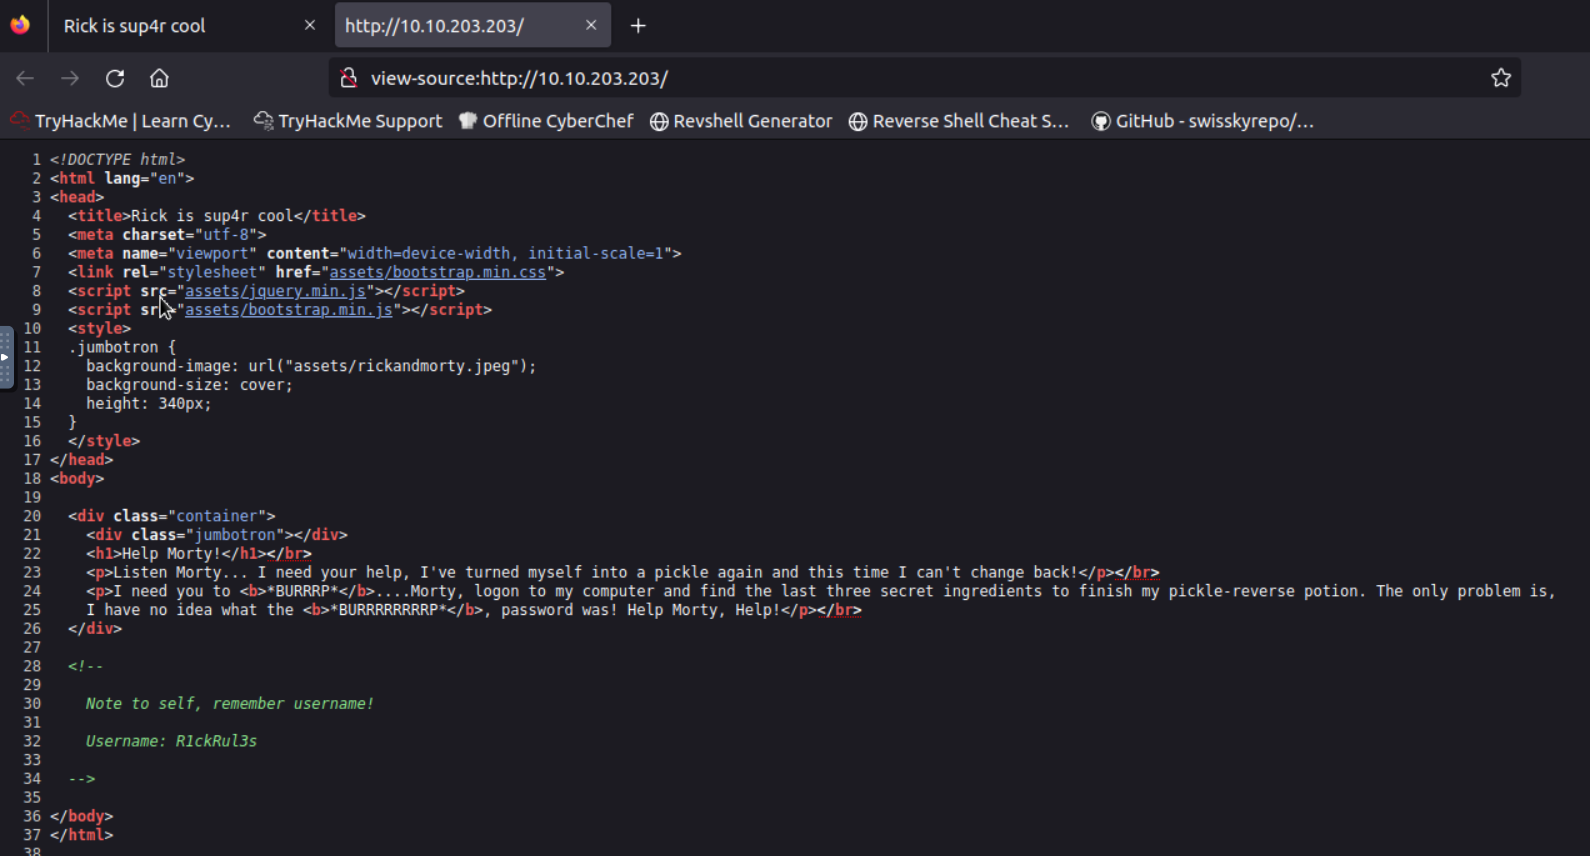Click the 'Rick is sup4r cool' title text

pyautogui.click(x=212, y=216)
